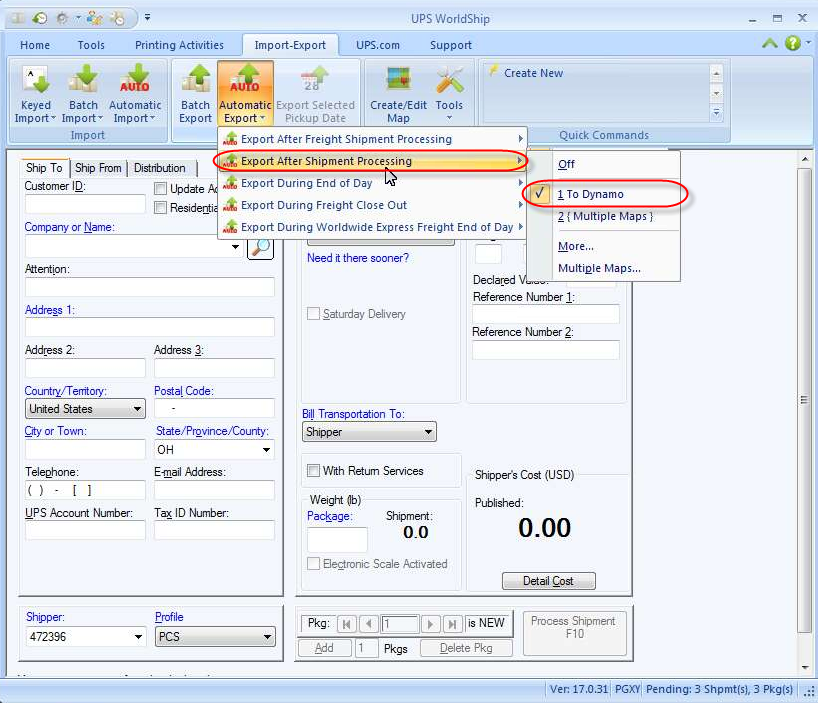
Task: Expand the Quick Commands list arrow
Action: tap(716, 113)
